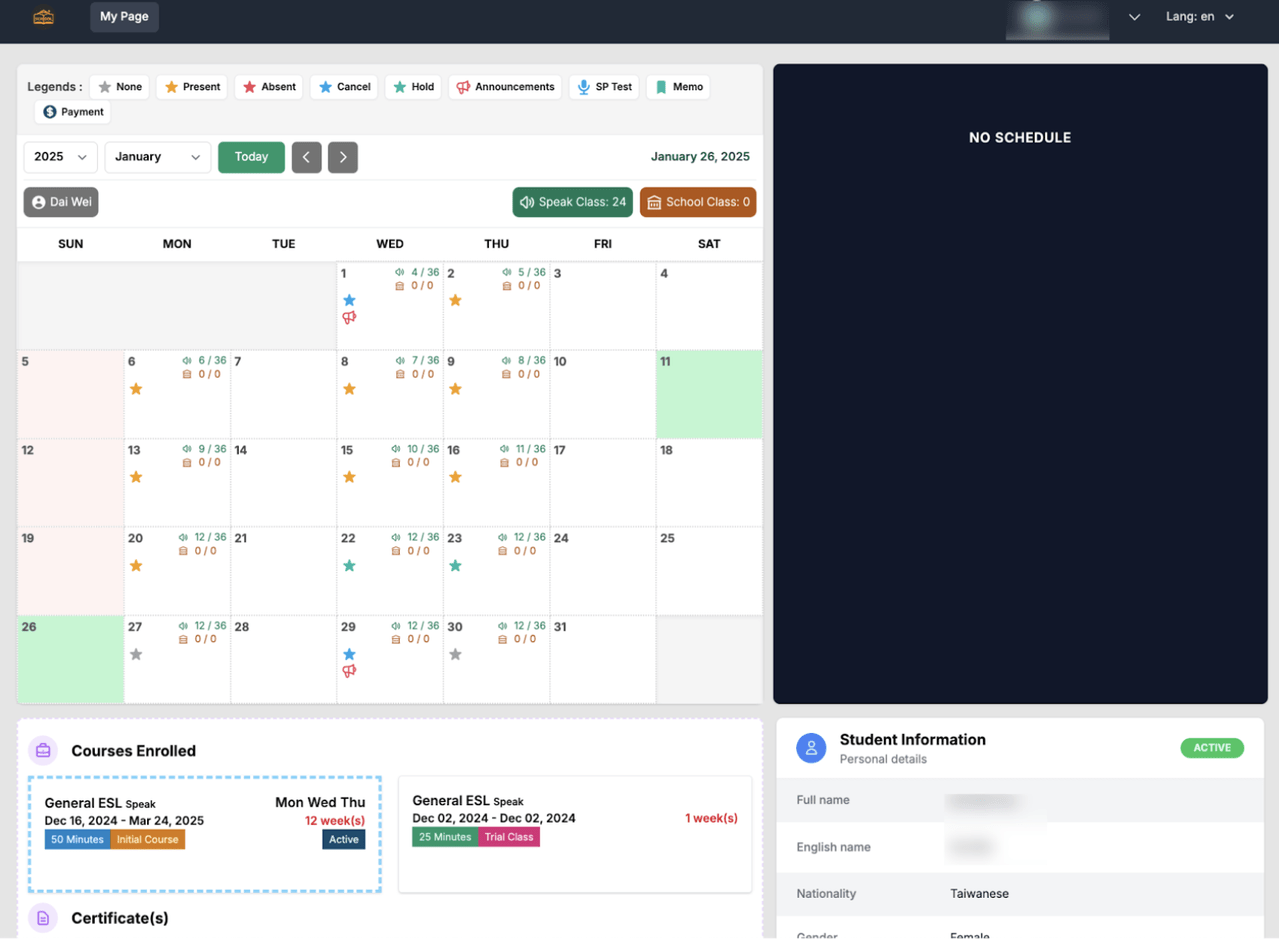Click the present star on January 13
The width and height of the screenshot is (1279, 939).
(x=136, y=477)
